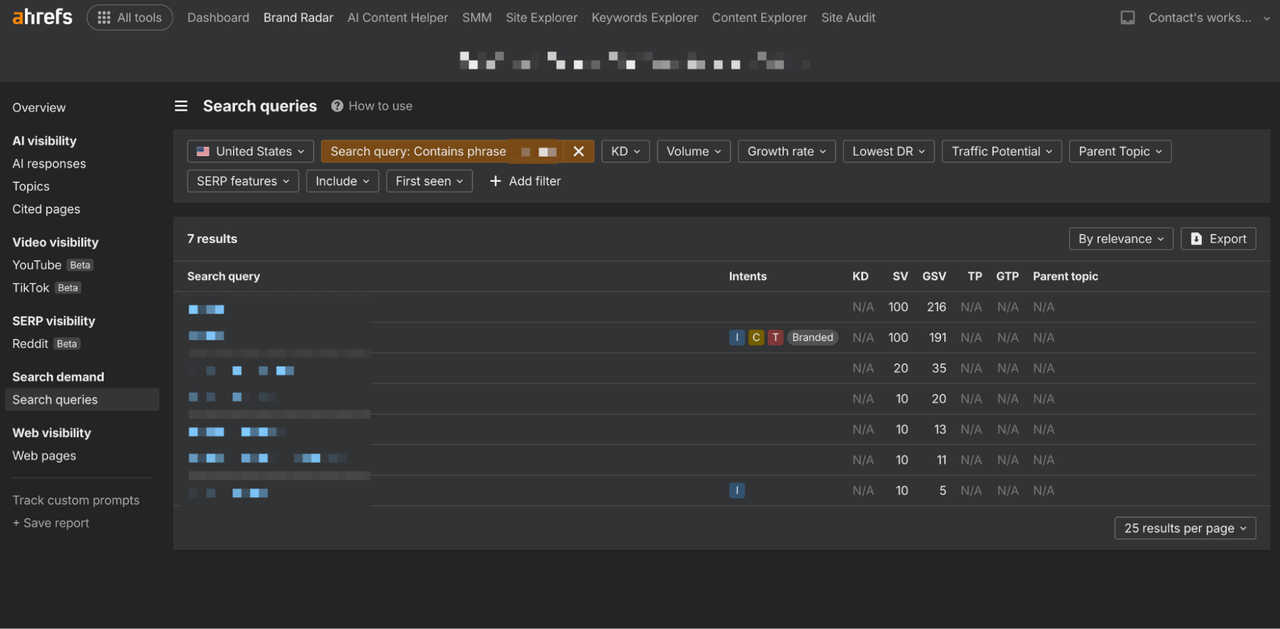
Task: Open the 25 results per page selector
Action: coord(1185,528)
